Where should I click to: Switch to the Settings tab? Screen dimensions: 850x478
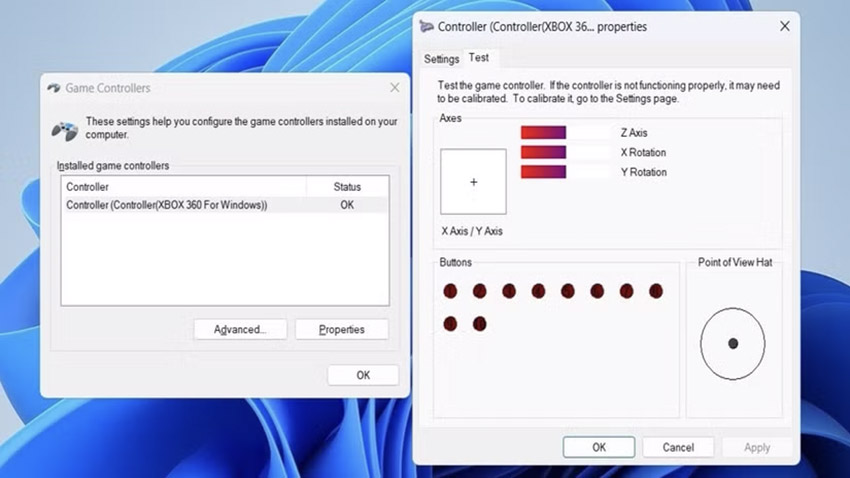pyautogui.click(x=441, y=59)
